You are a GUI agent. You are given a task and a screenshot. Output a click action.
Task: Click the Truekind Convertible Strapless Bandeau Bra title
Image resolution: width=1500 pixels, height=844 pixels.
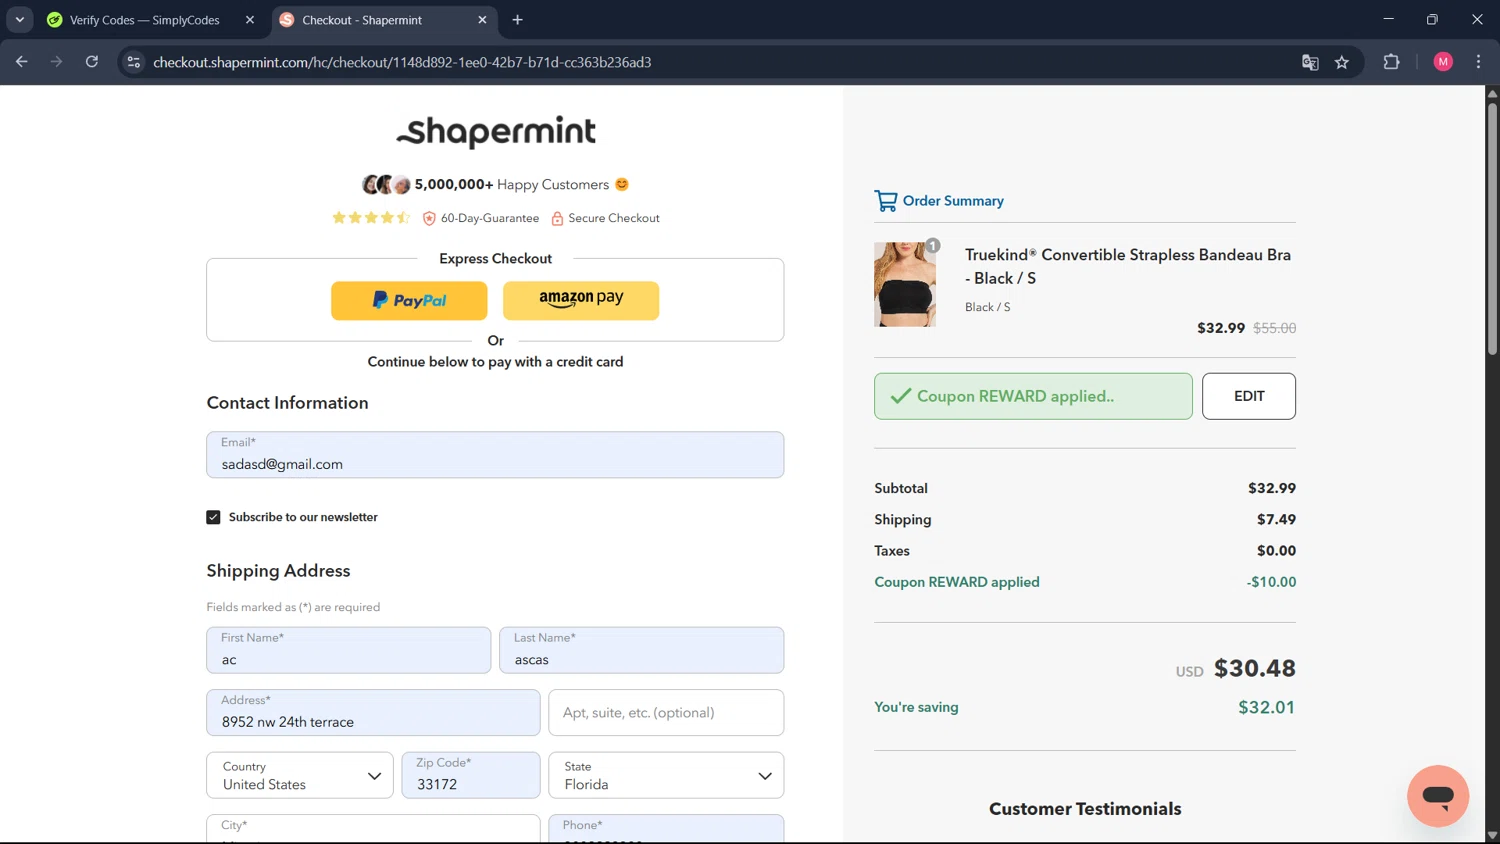pyautogui.click(x=1128, y=266)
